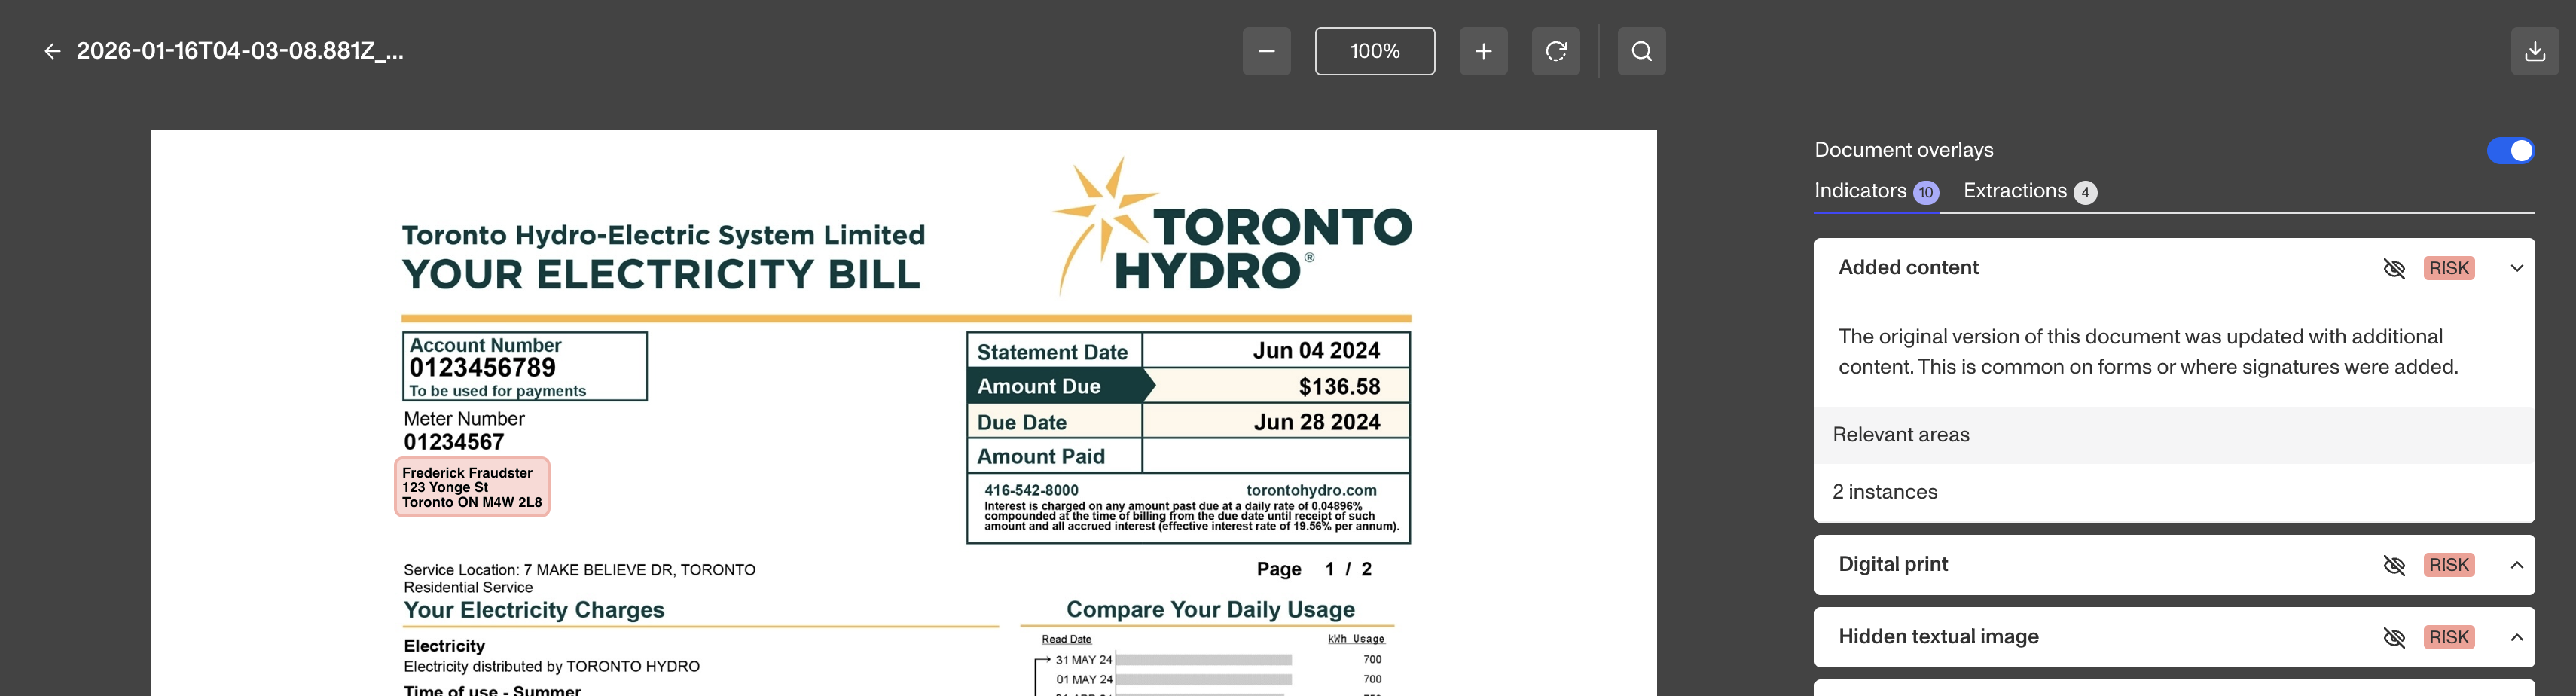Screen dimensions: 2576x696
Task: Click the Document overlays label
Action: tap(1904, 150)
